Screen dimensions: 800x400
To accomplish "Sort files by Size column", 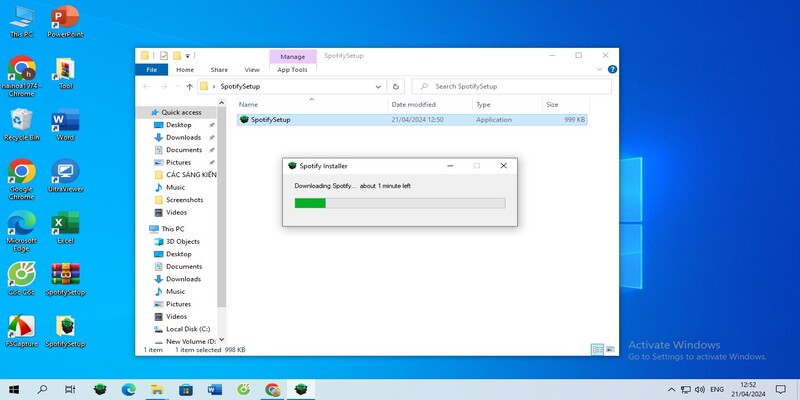I will pos(565,105).
